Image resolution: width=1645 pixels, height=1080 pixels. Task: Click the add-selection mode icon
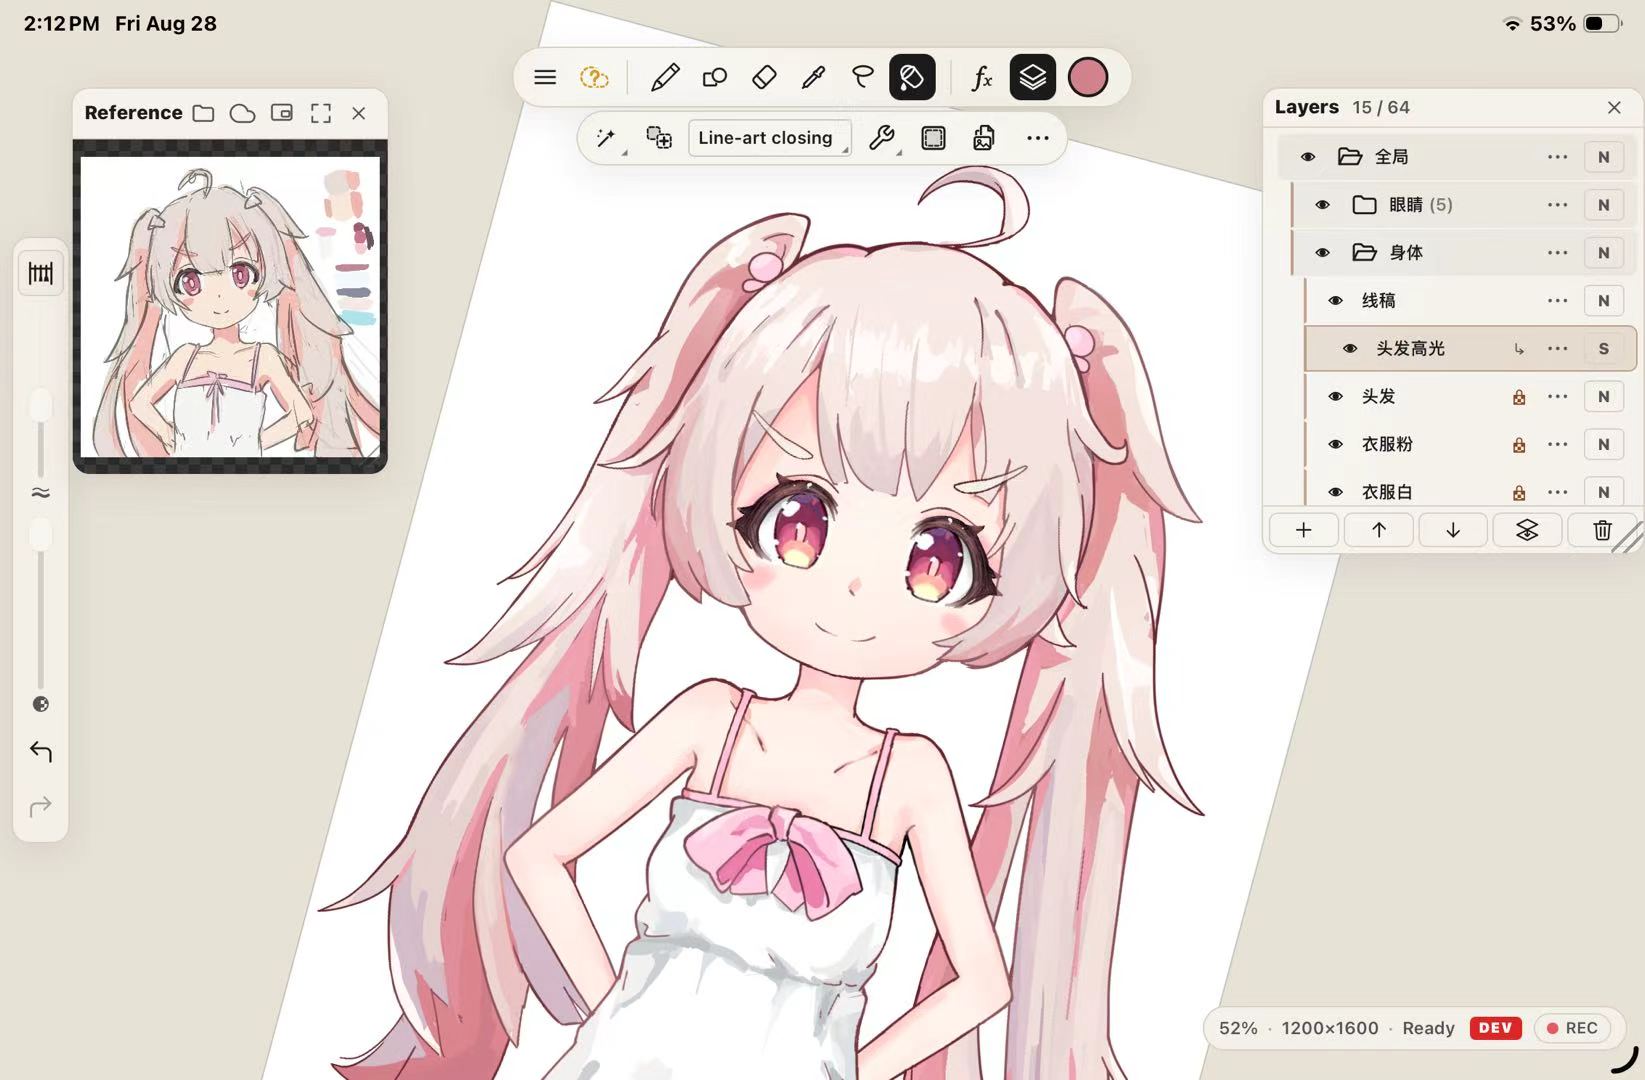pos(659,138)
